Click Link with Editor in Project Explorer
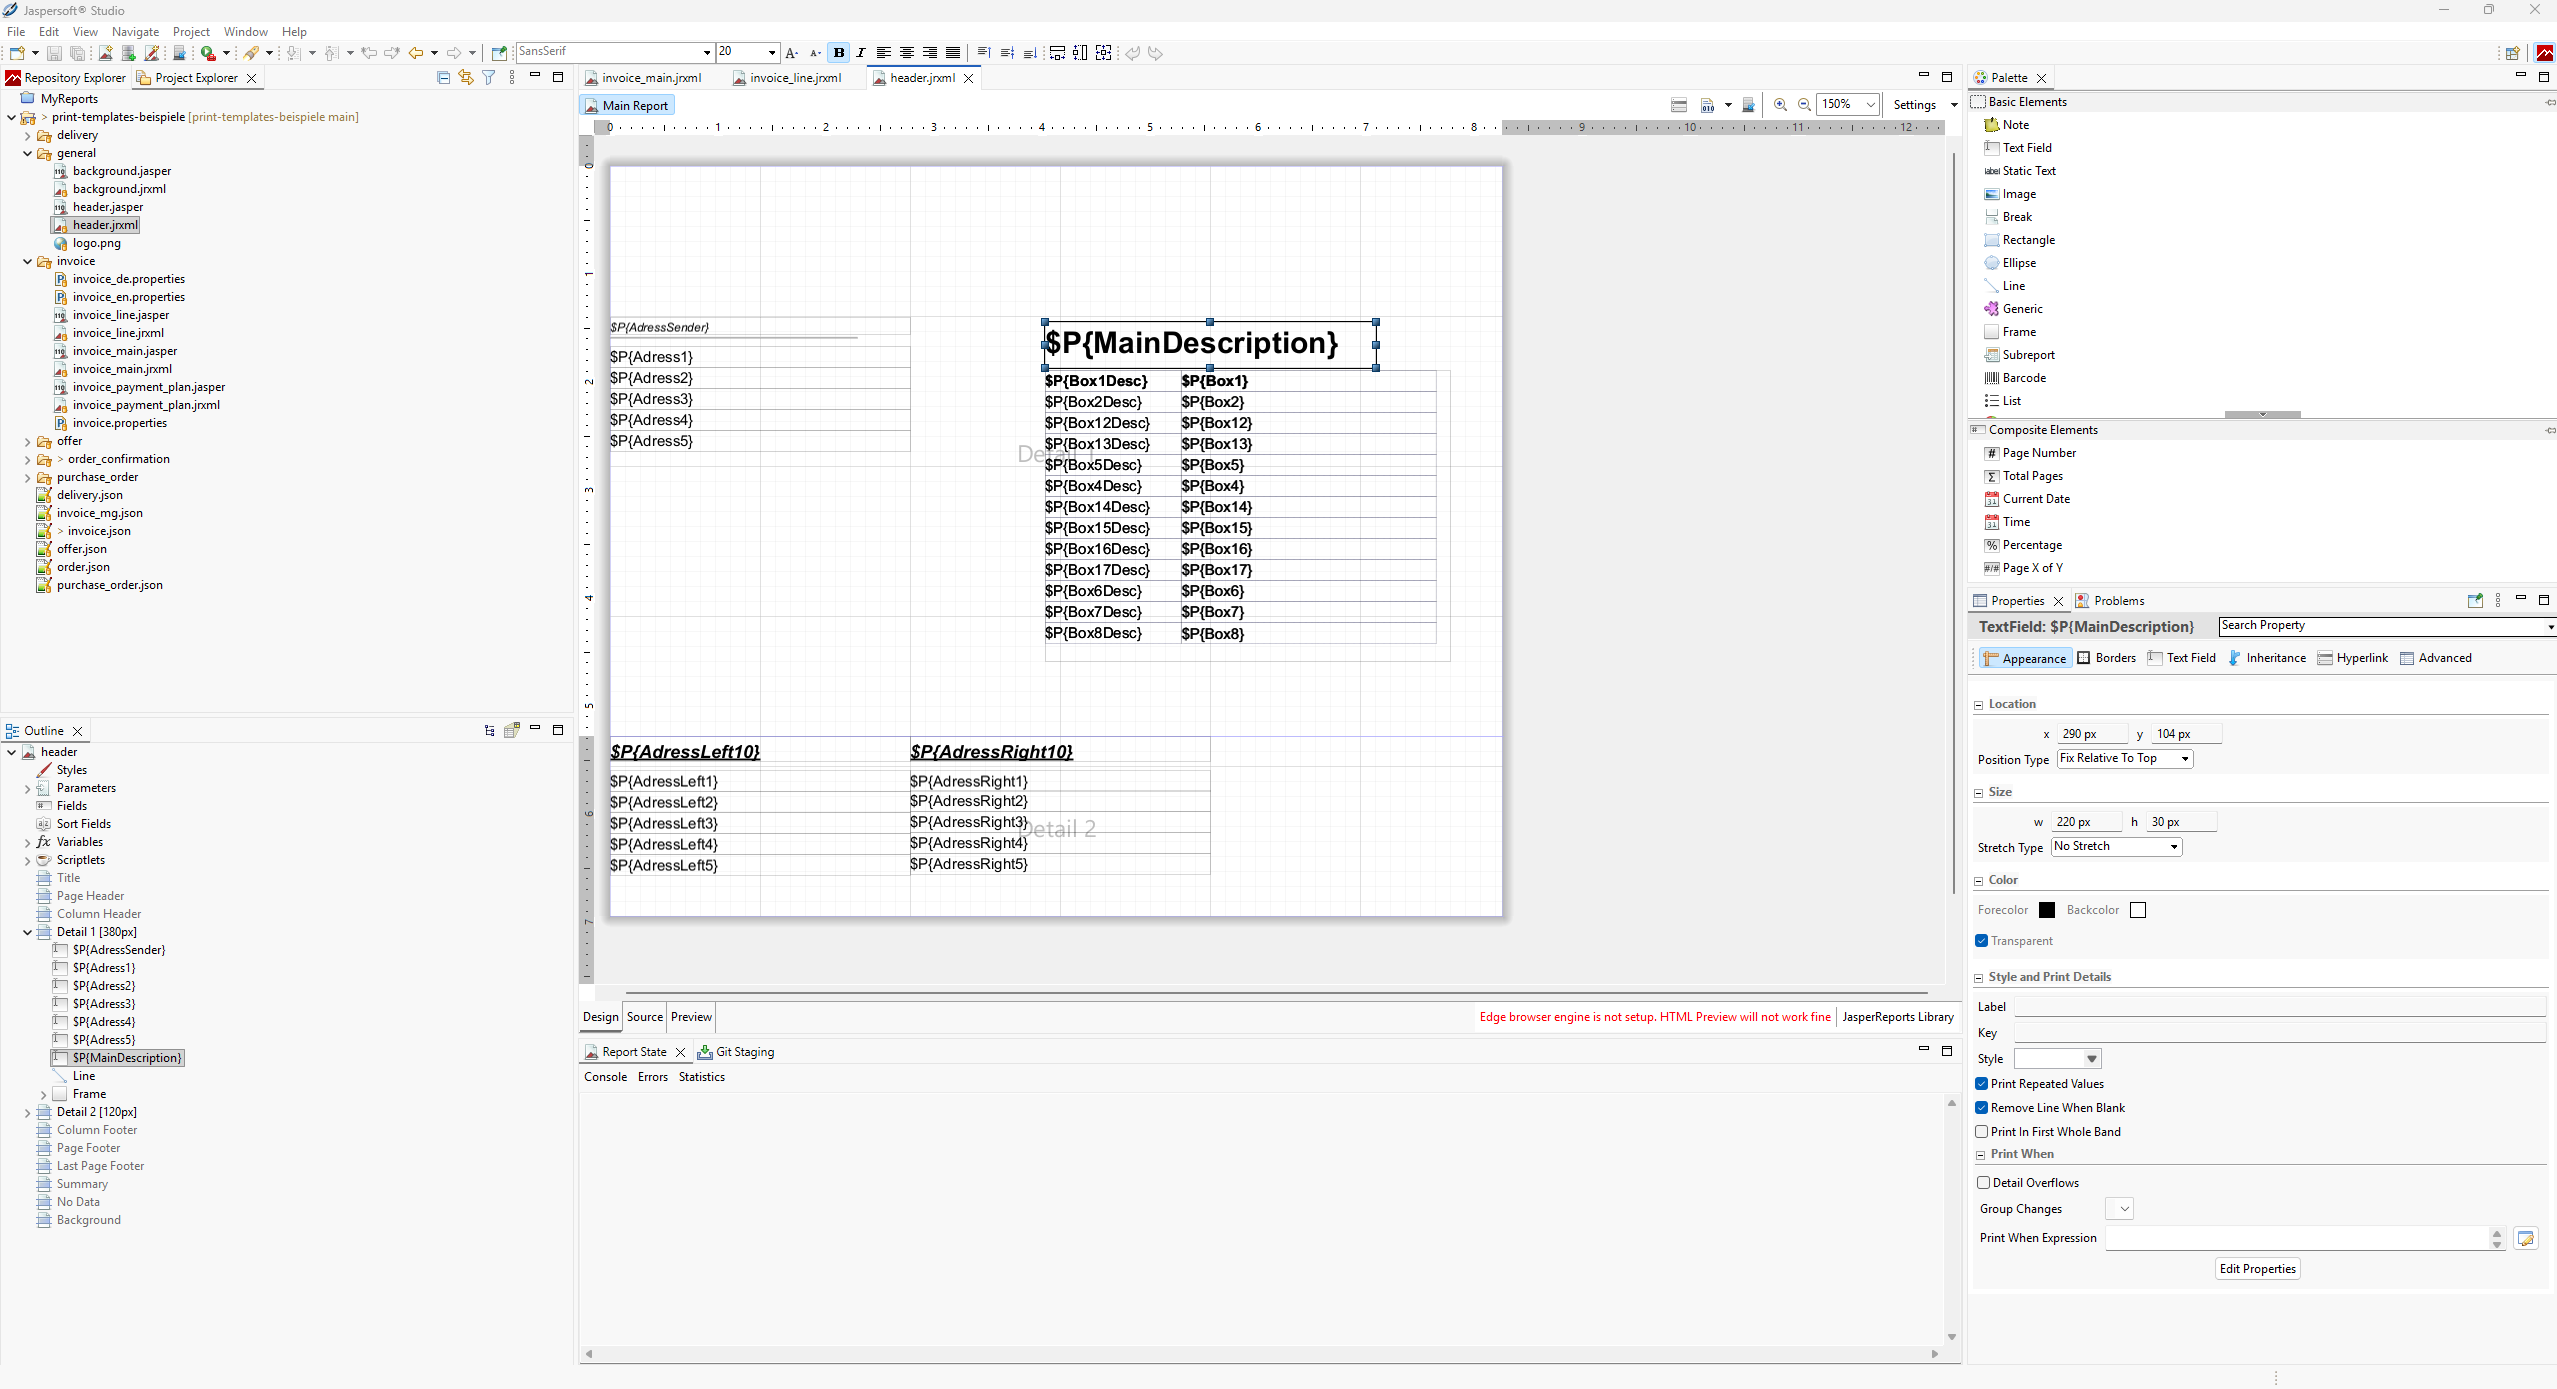2557x1389 pixels. pyautogui.click(x=466, y=77)
